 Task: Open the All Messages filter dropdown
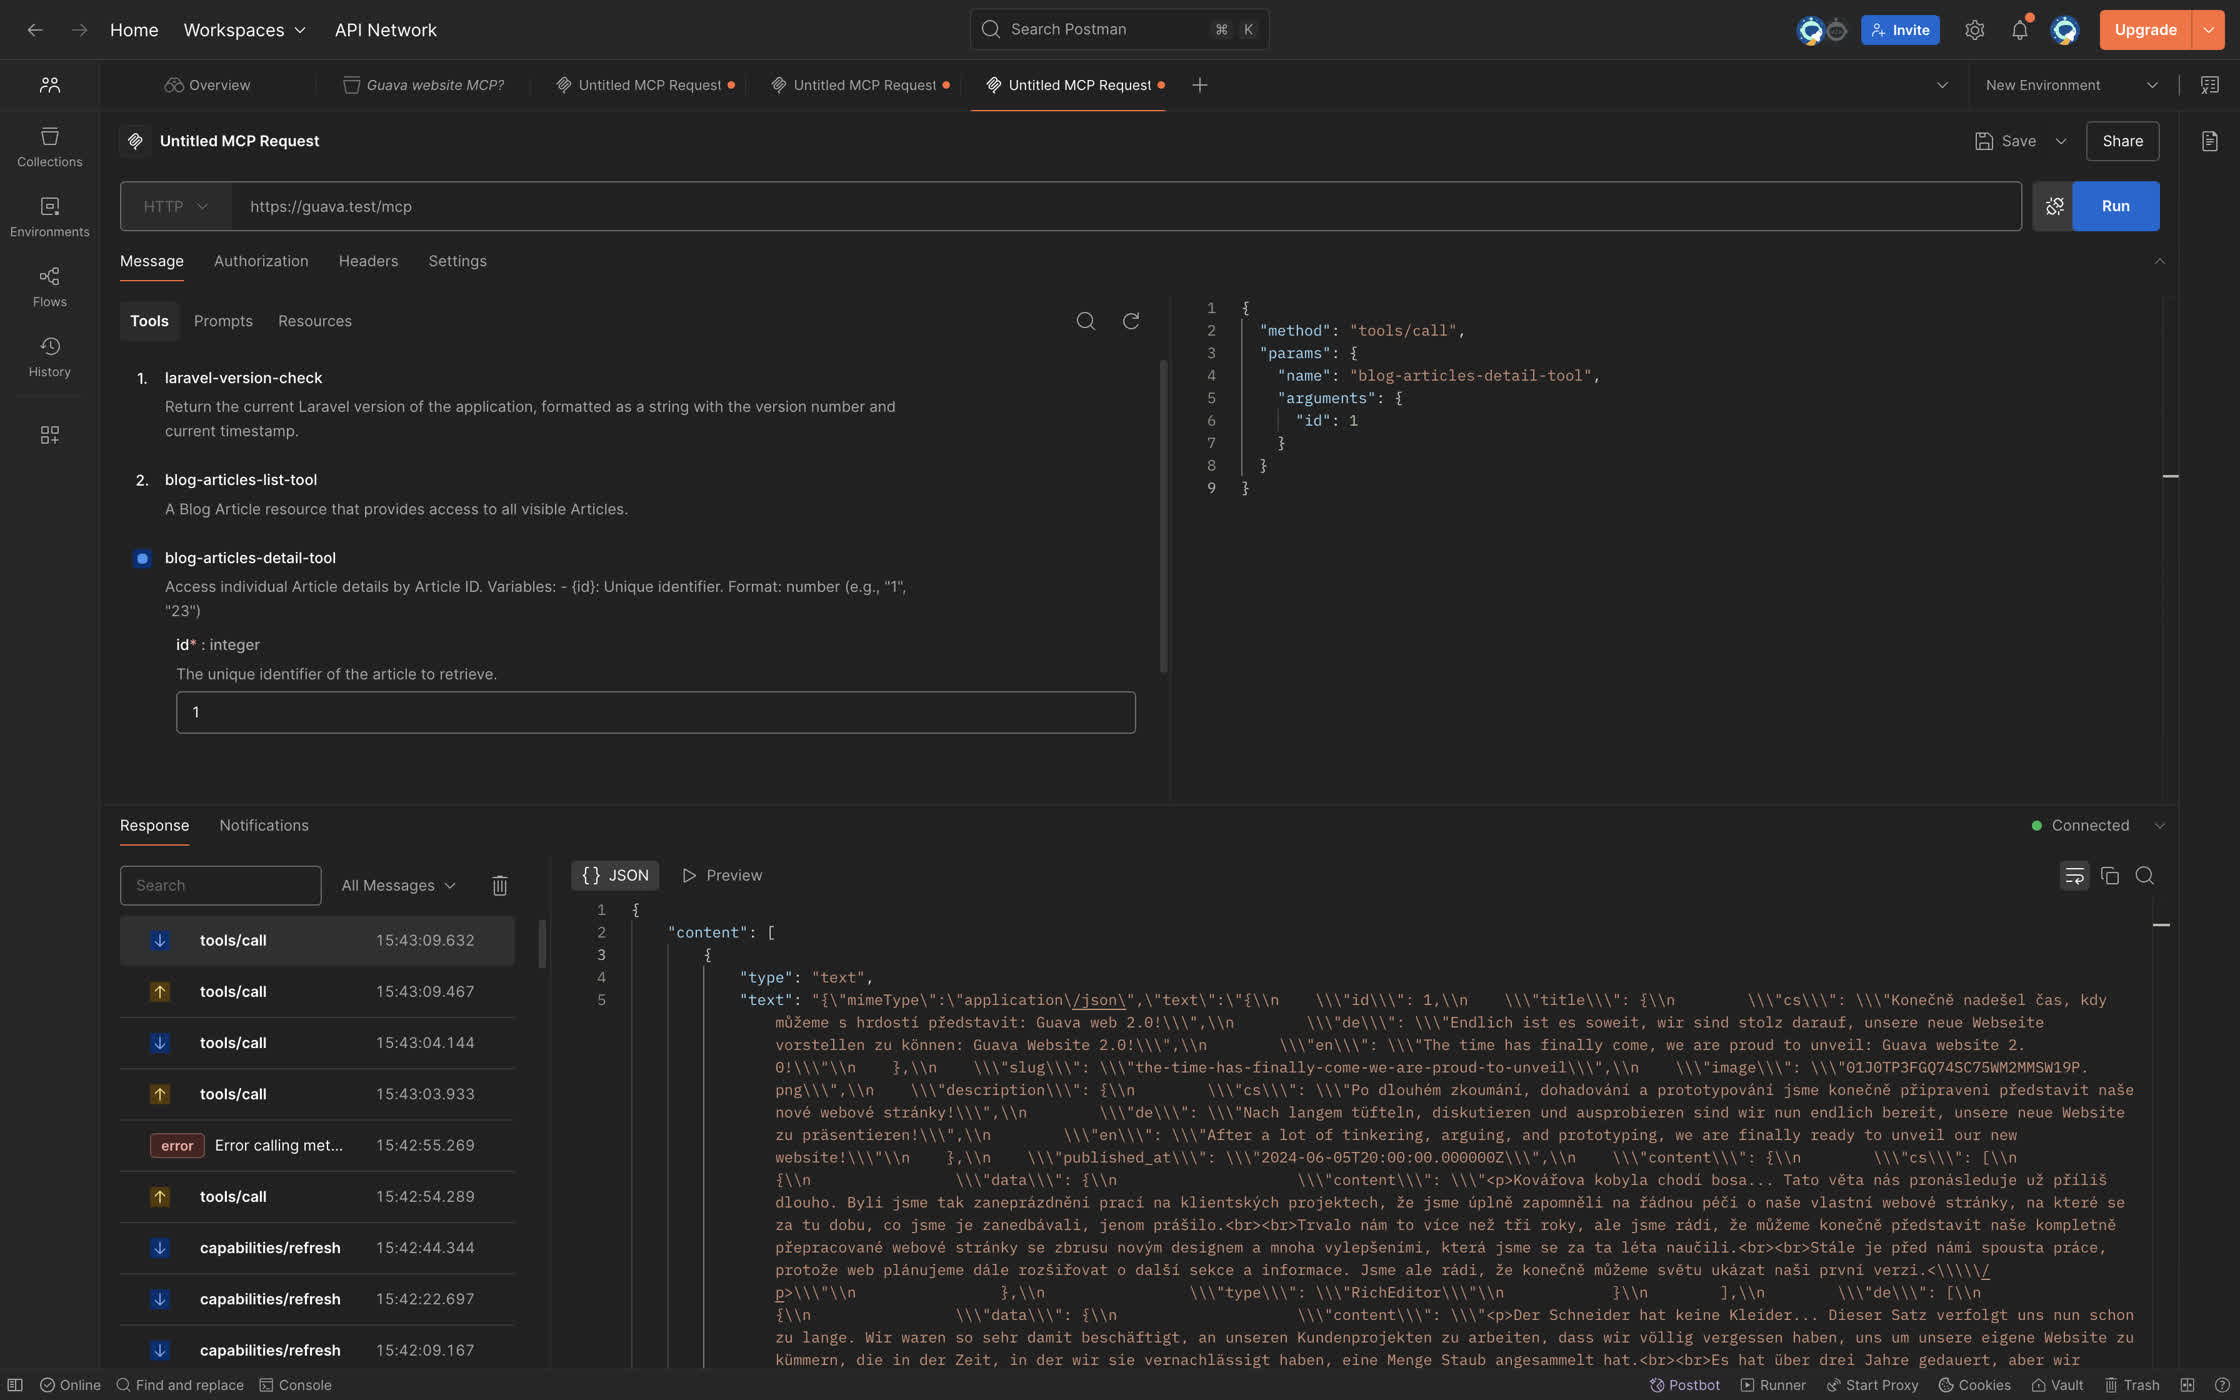pyautogui.click(x=398, y=885)
